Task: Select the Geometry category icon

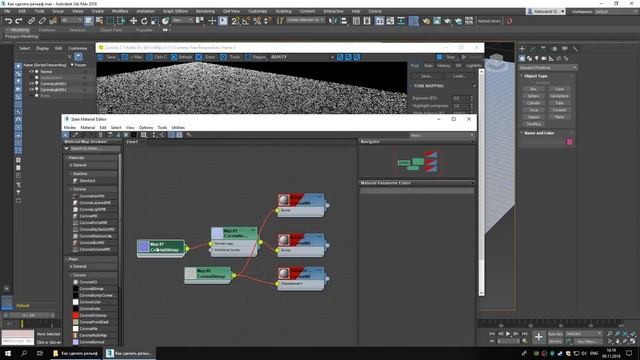Action: [x=522, y=58]
